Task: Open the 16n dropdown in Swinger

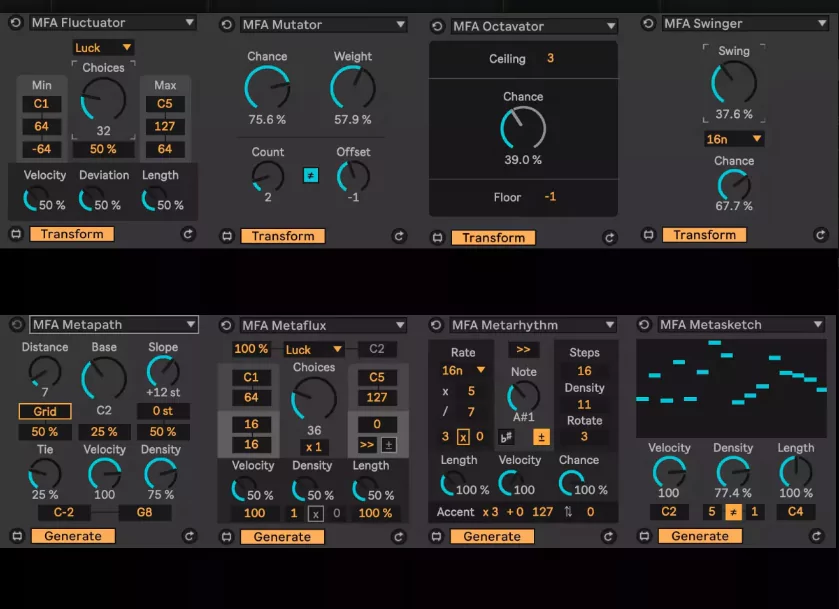Action: coord(733,139)
